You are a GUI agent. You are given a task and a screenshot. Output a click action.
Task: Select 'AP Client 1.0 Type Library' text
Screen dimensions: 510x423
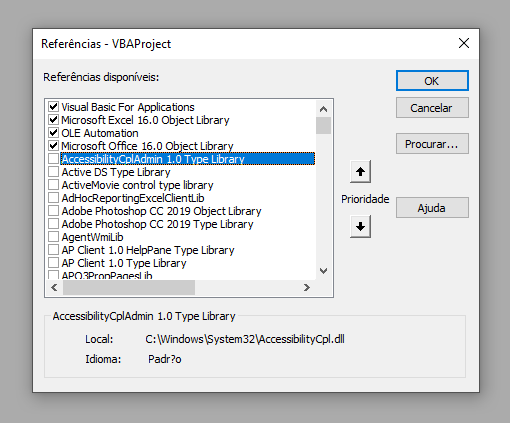pyautogui.click(x=124, y=263)
